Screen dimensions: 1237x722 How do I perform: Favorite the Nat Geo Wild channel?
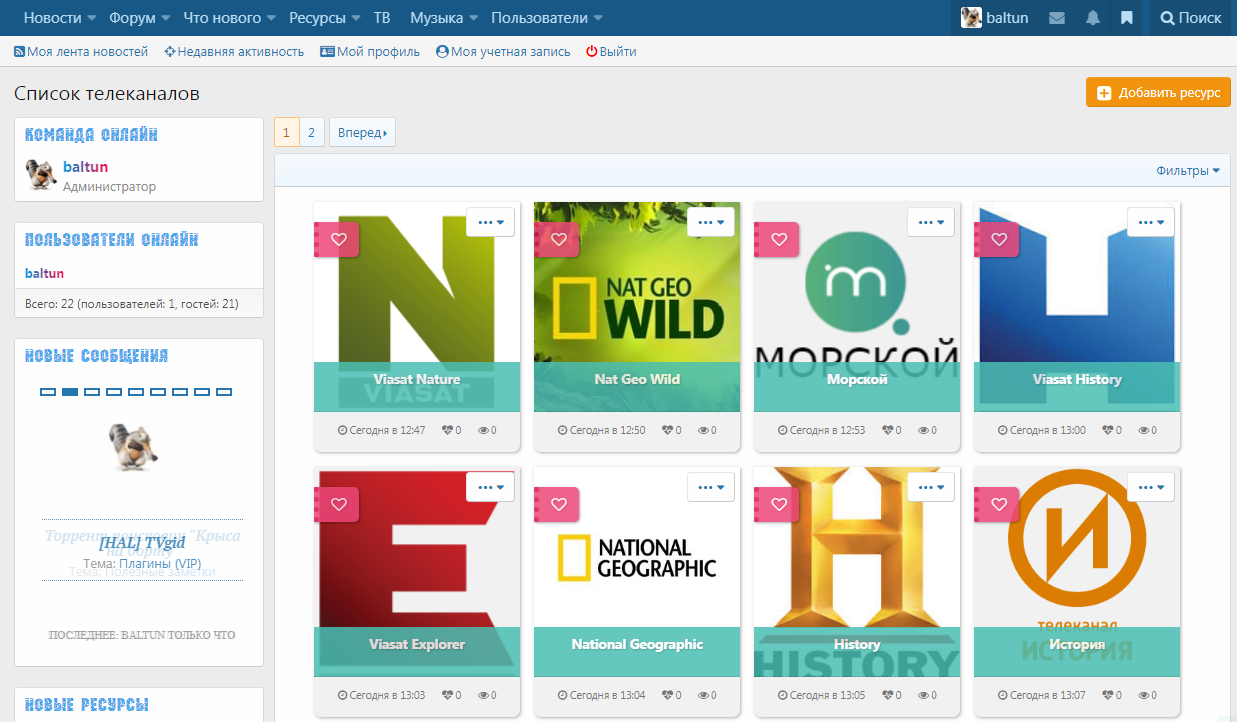point(558,239)
